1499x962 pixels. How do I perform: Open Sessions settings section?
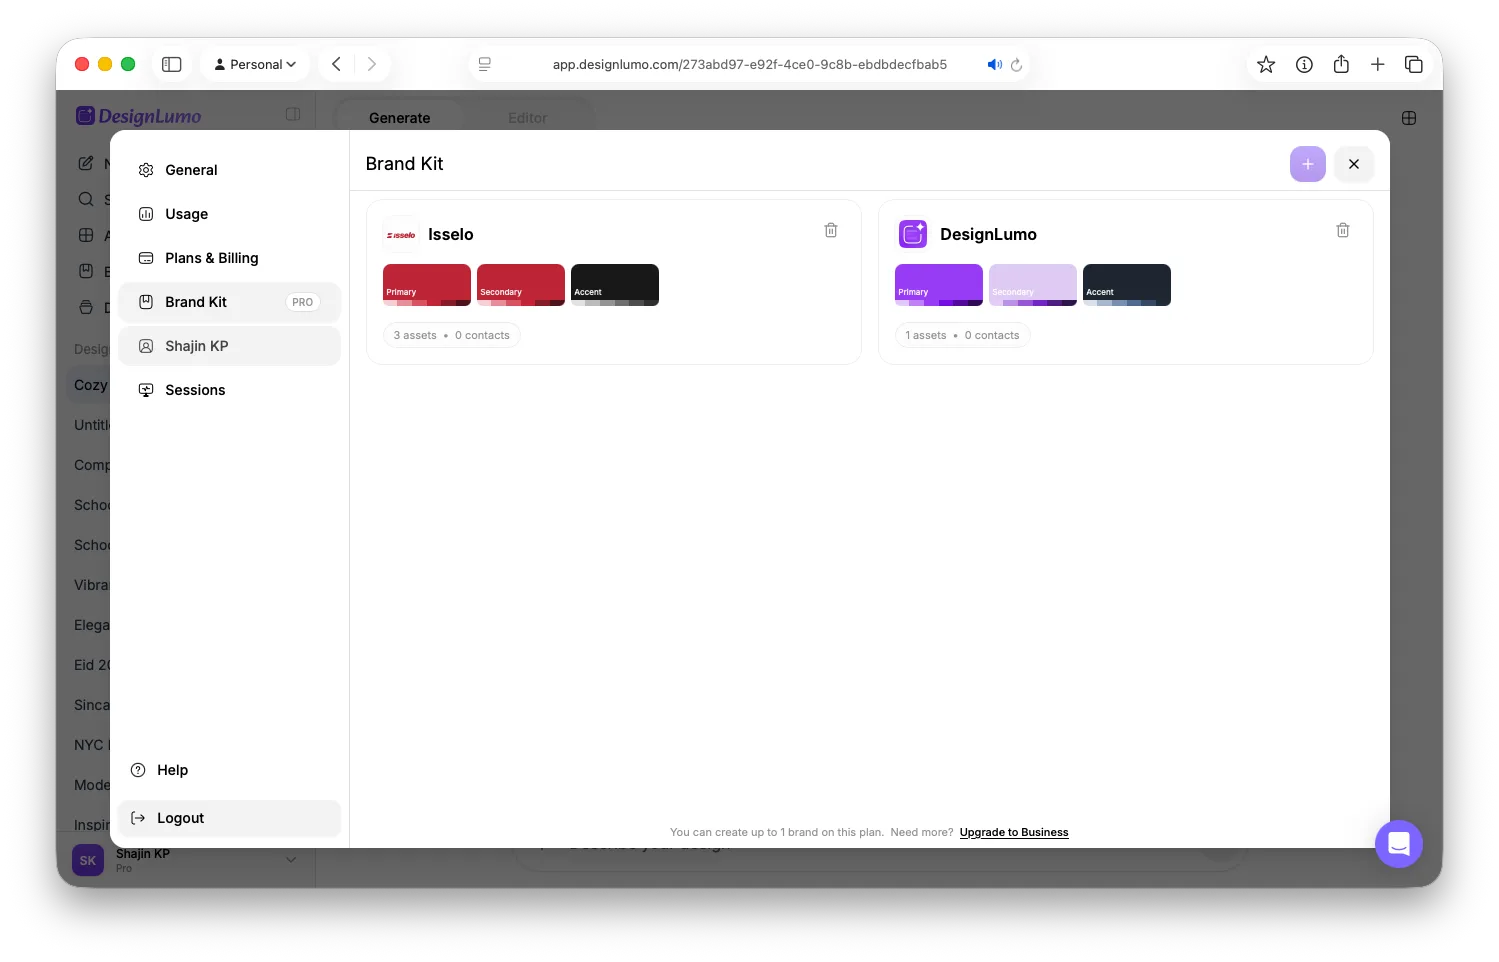tap(229, 390)
